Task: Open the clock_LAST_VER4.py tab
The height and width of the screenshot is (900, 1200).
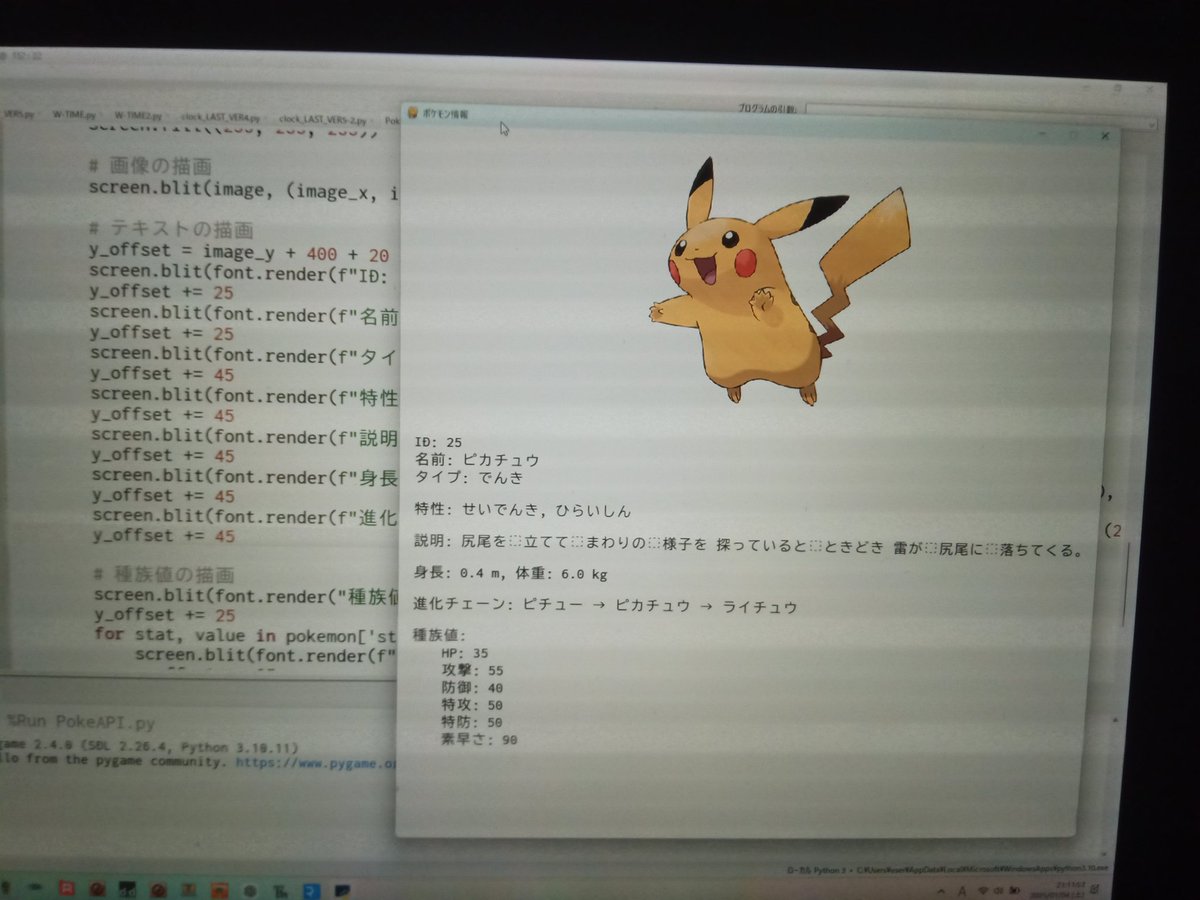Action: [220, 117]
